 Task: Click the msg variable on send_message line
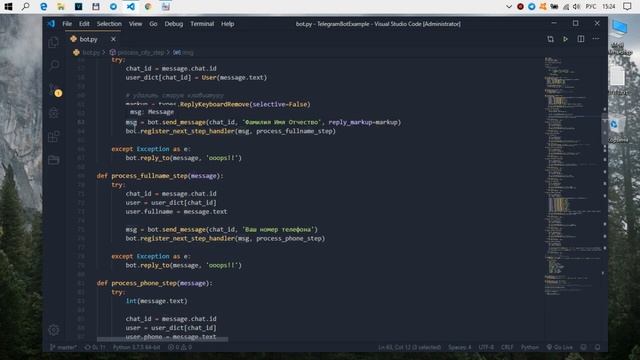point(131,122)
